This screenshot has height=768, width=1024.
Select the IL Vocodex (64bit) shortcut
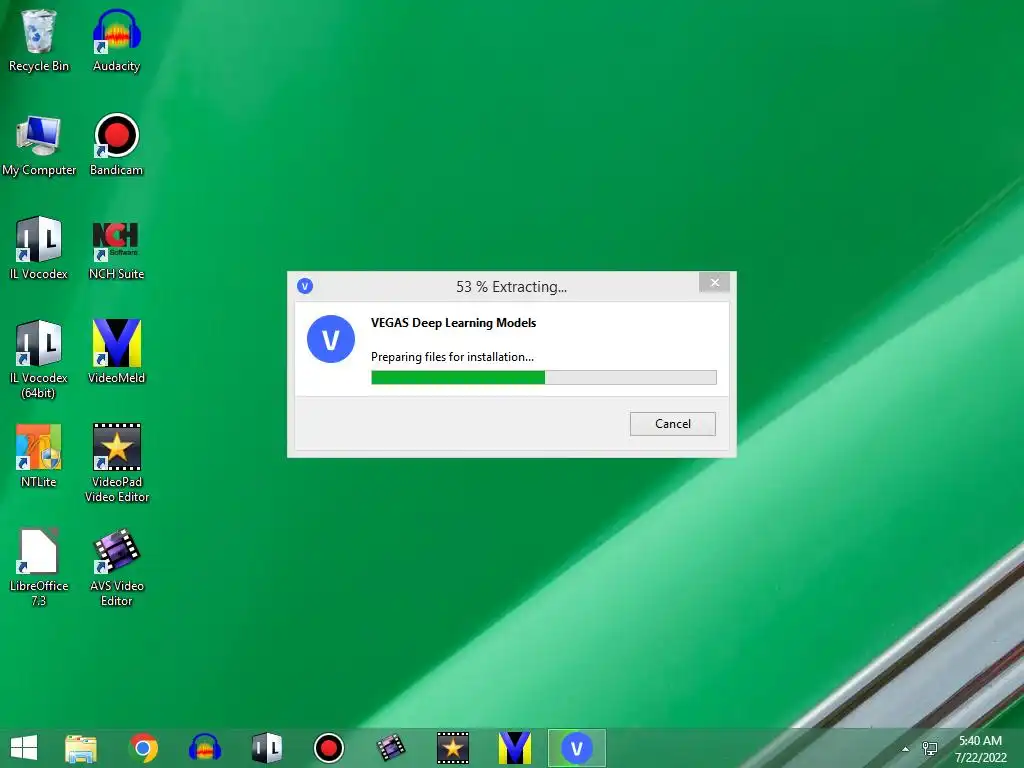[x=39, y=359]
